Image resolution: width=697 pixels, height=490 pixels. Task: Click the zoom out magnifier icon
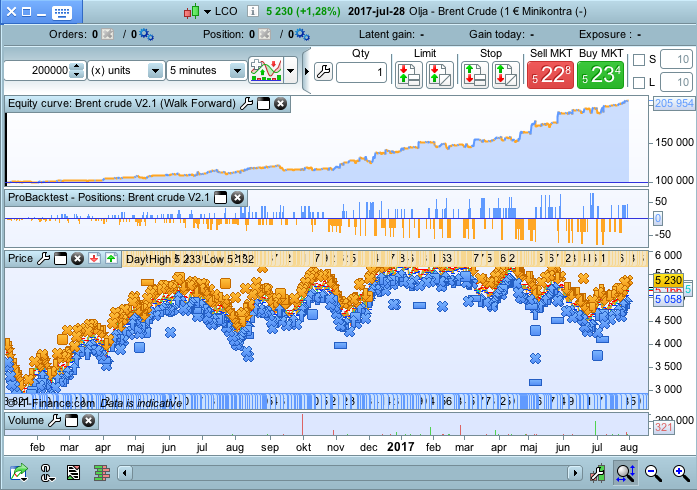pyautogui.click(x=653, y=472)
